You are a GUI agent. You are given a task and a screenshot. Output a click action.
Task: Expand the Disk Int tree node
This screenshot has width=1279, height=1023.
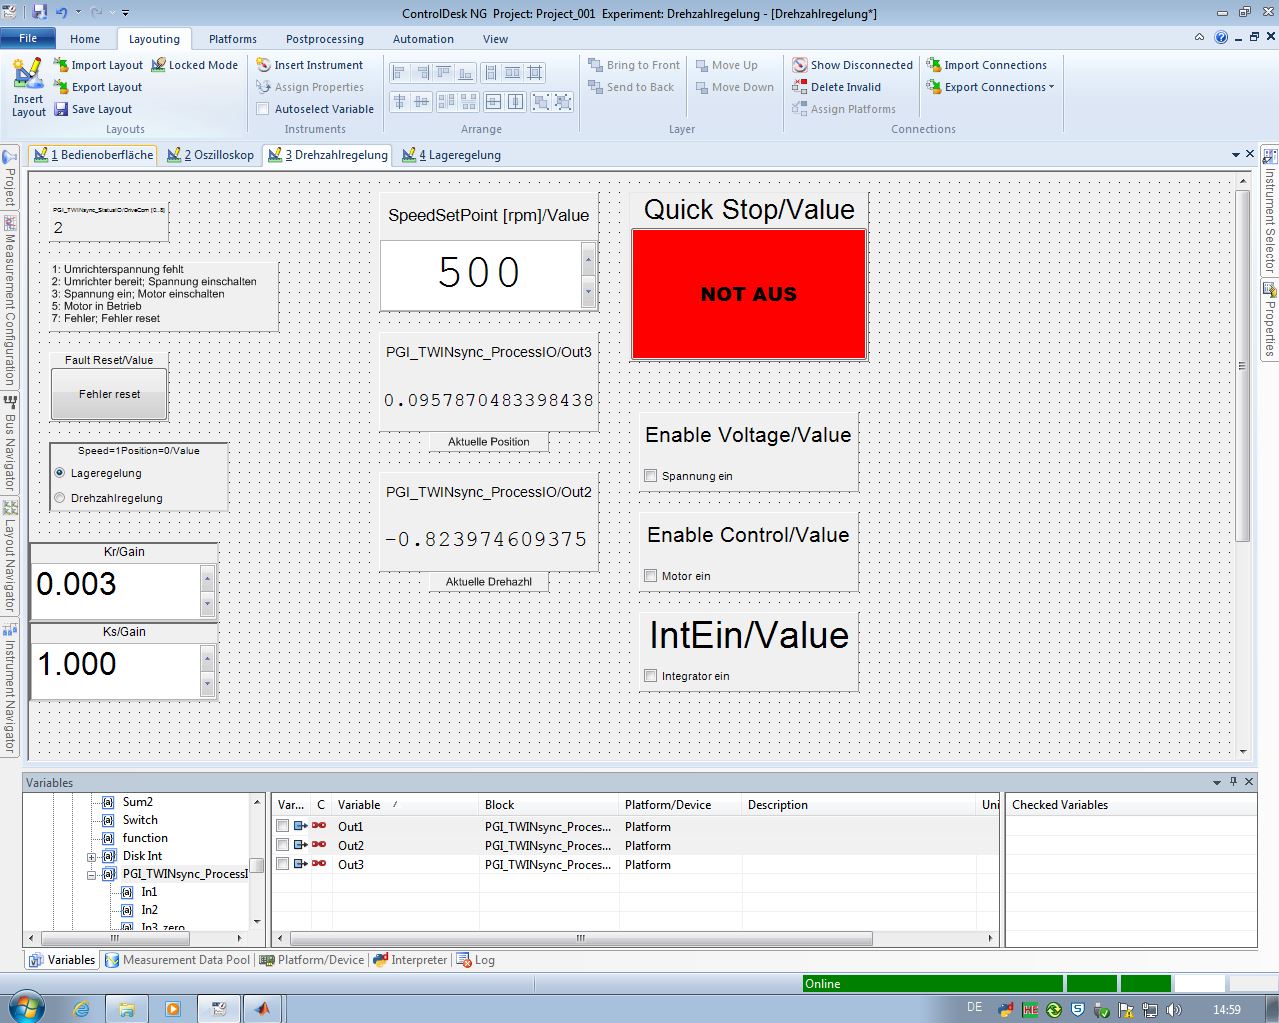(x=91, y=856)
